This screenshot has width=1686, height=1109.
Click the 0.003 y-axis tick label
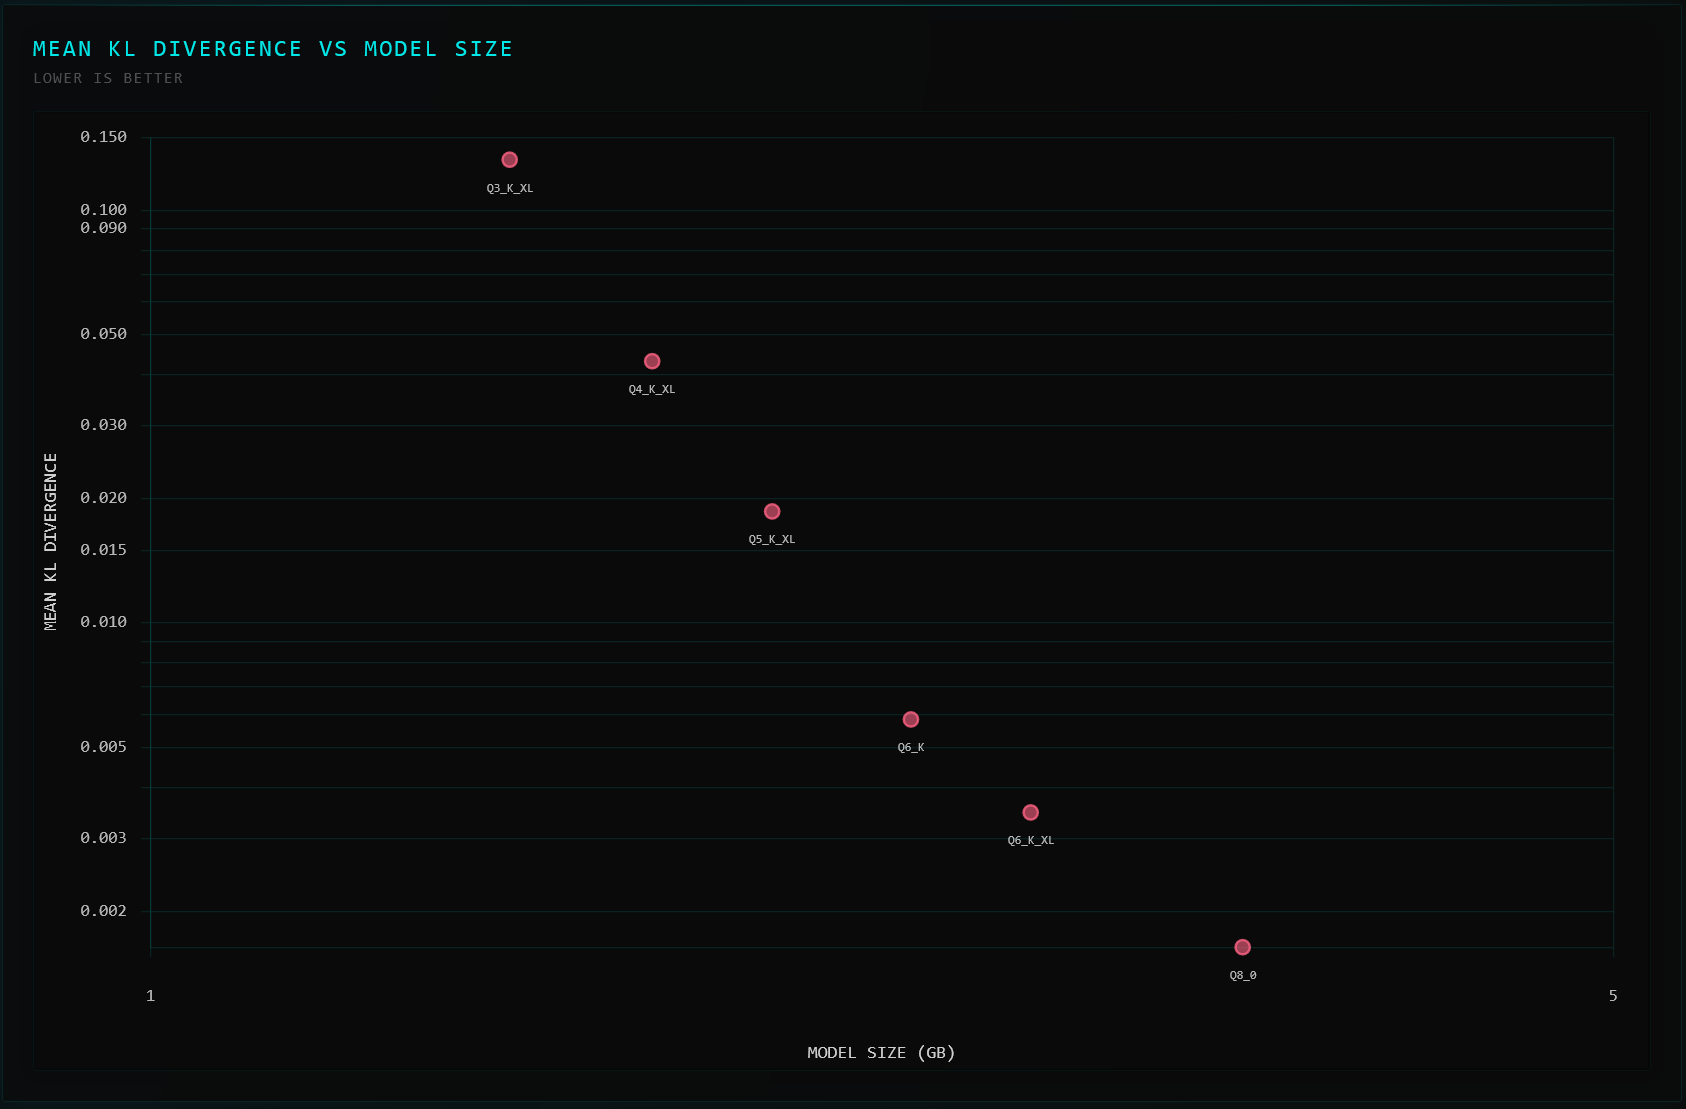(x=104, y=838)
